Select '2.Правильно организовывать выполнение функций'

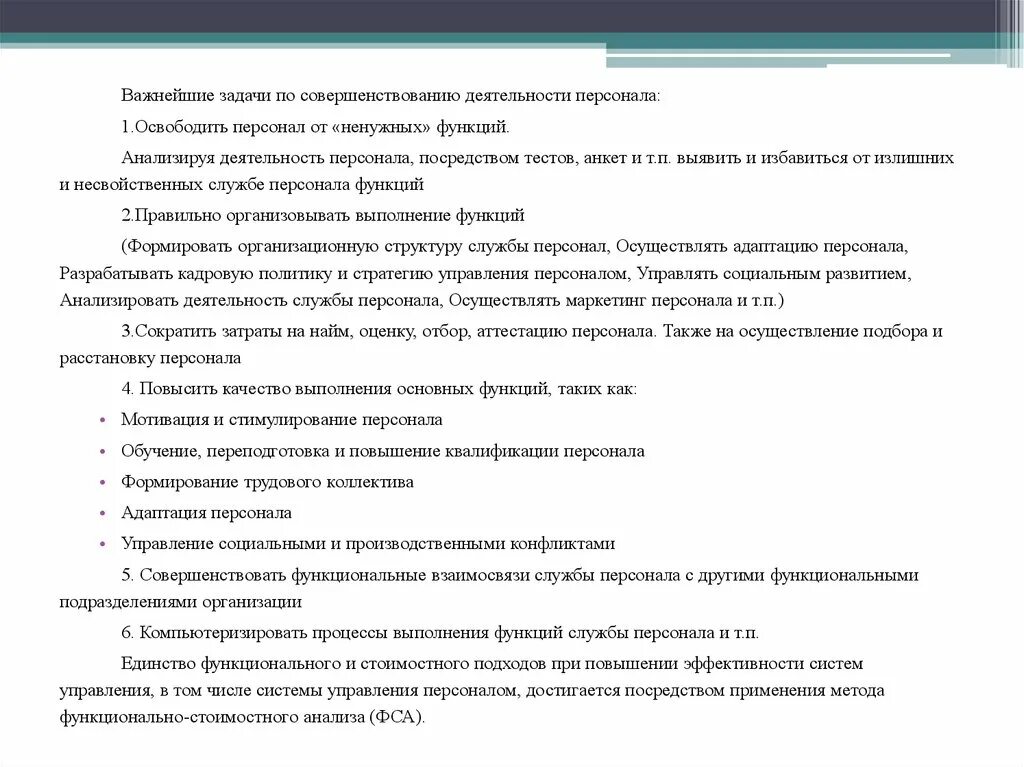point(323,216)
